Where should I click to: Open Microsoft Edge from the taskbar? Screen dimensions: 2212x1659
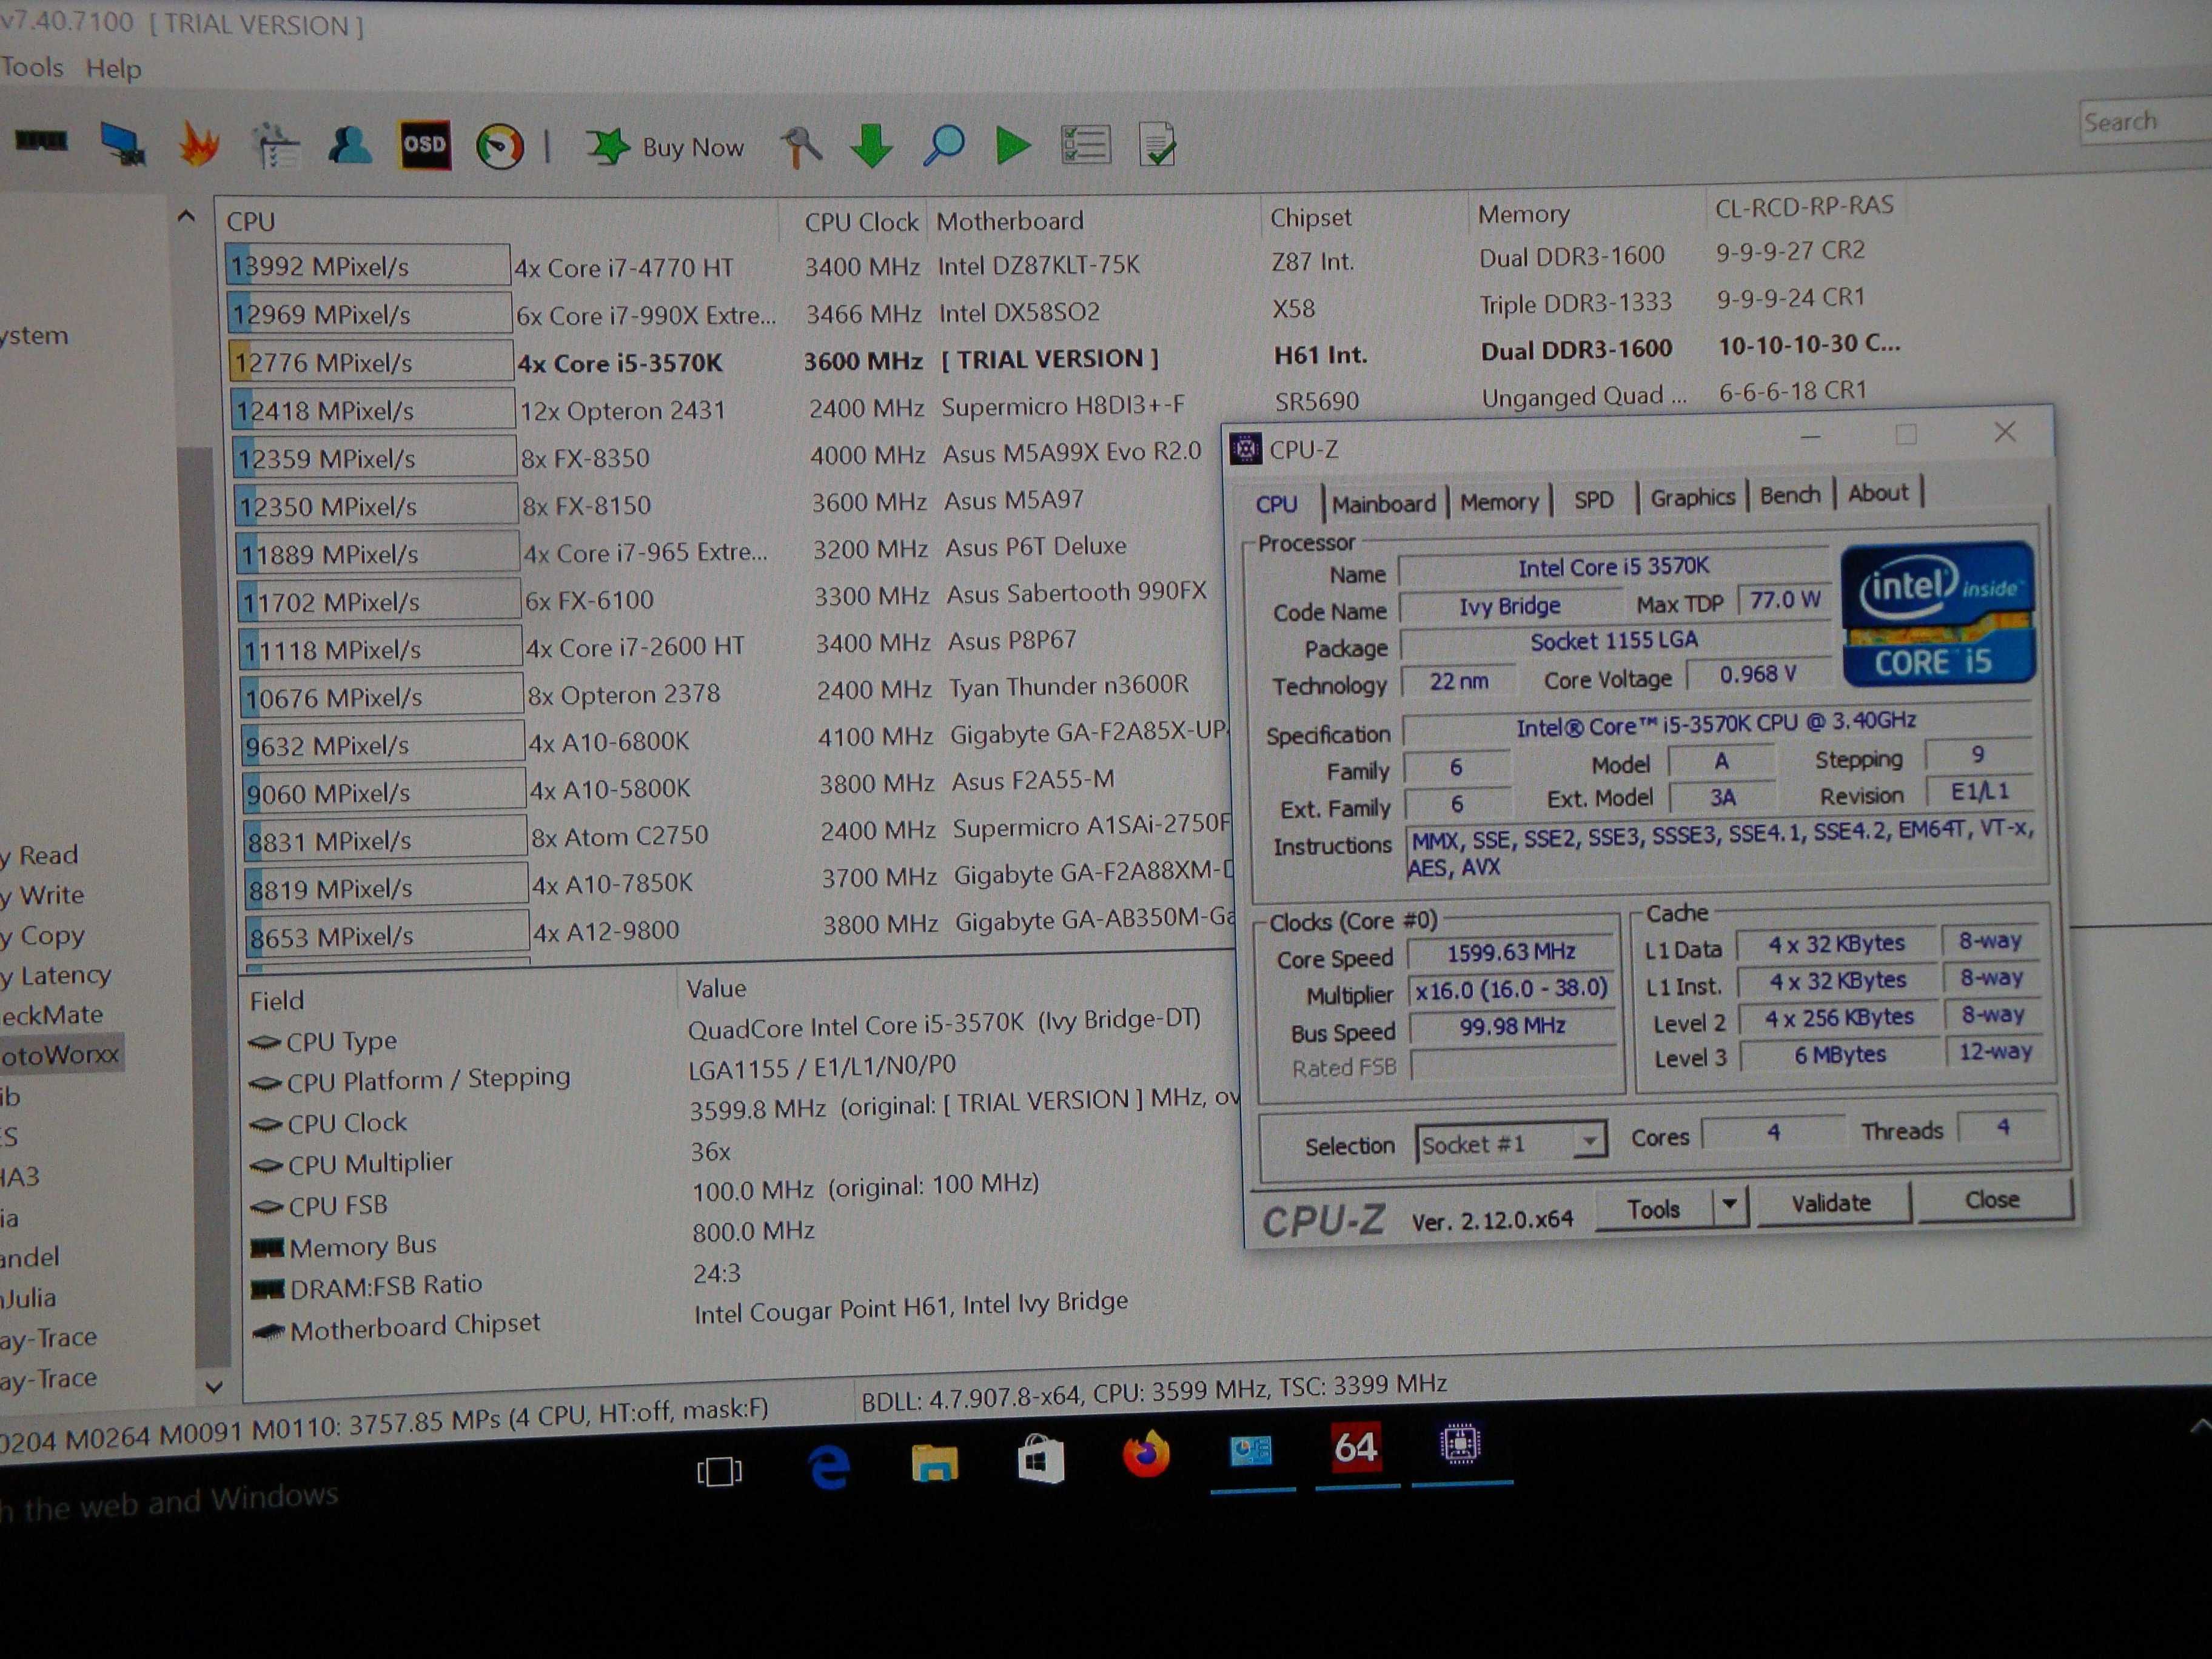pyautogui.click(x=829, y=1468)
